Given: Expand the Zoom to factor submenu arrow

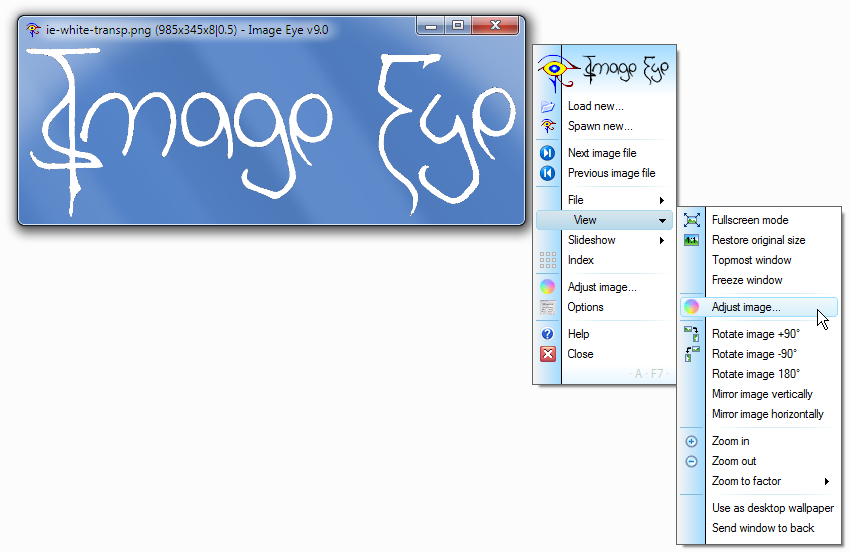Looking at the screenshot, I should [827, 482].
